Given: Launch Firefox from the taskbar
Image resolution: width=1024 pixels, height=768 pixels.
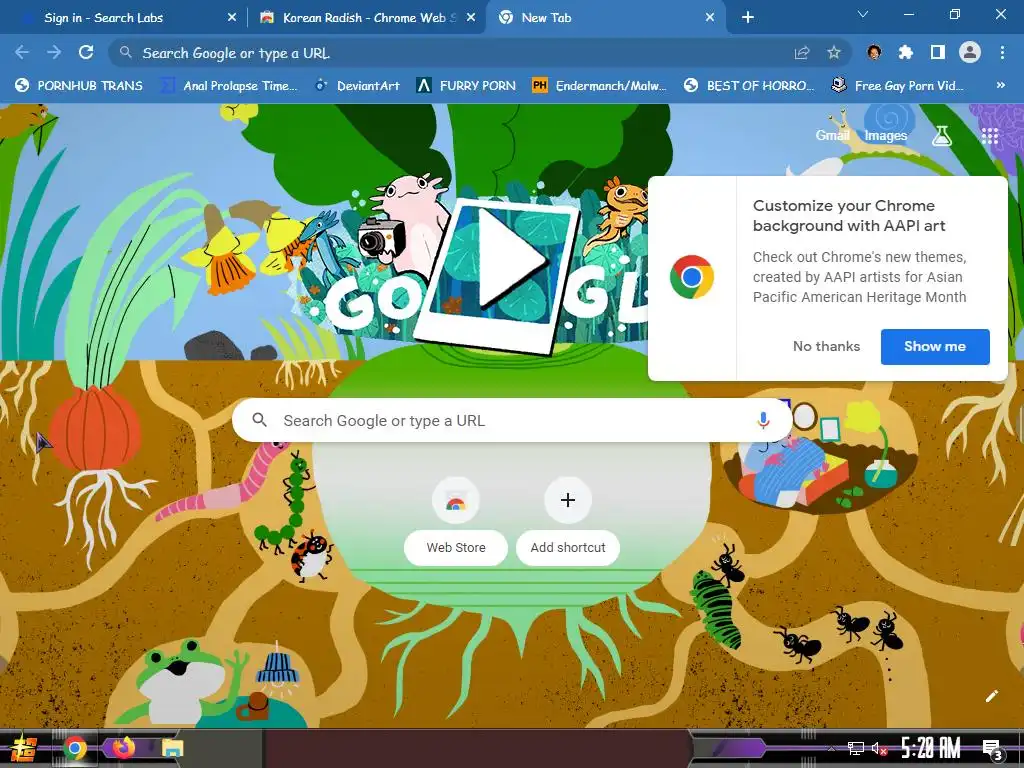Looking at the screenshot, I should coord(123,748).
